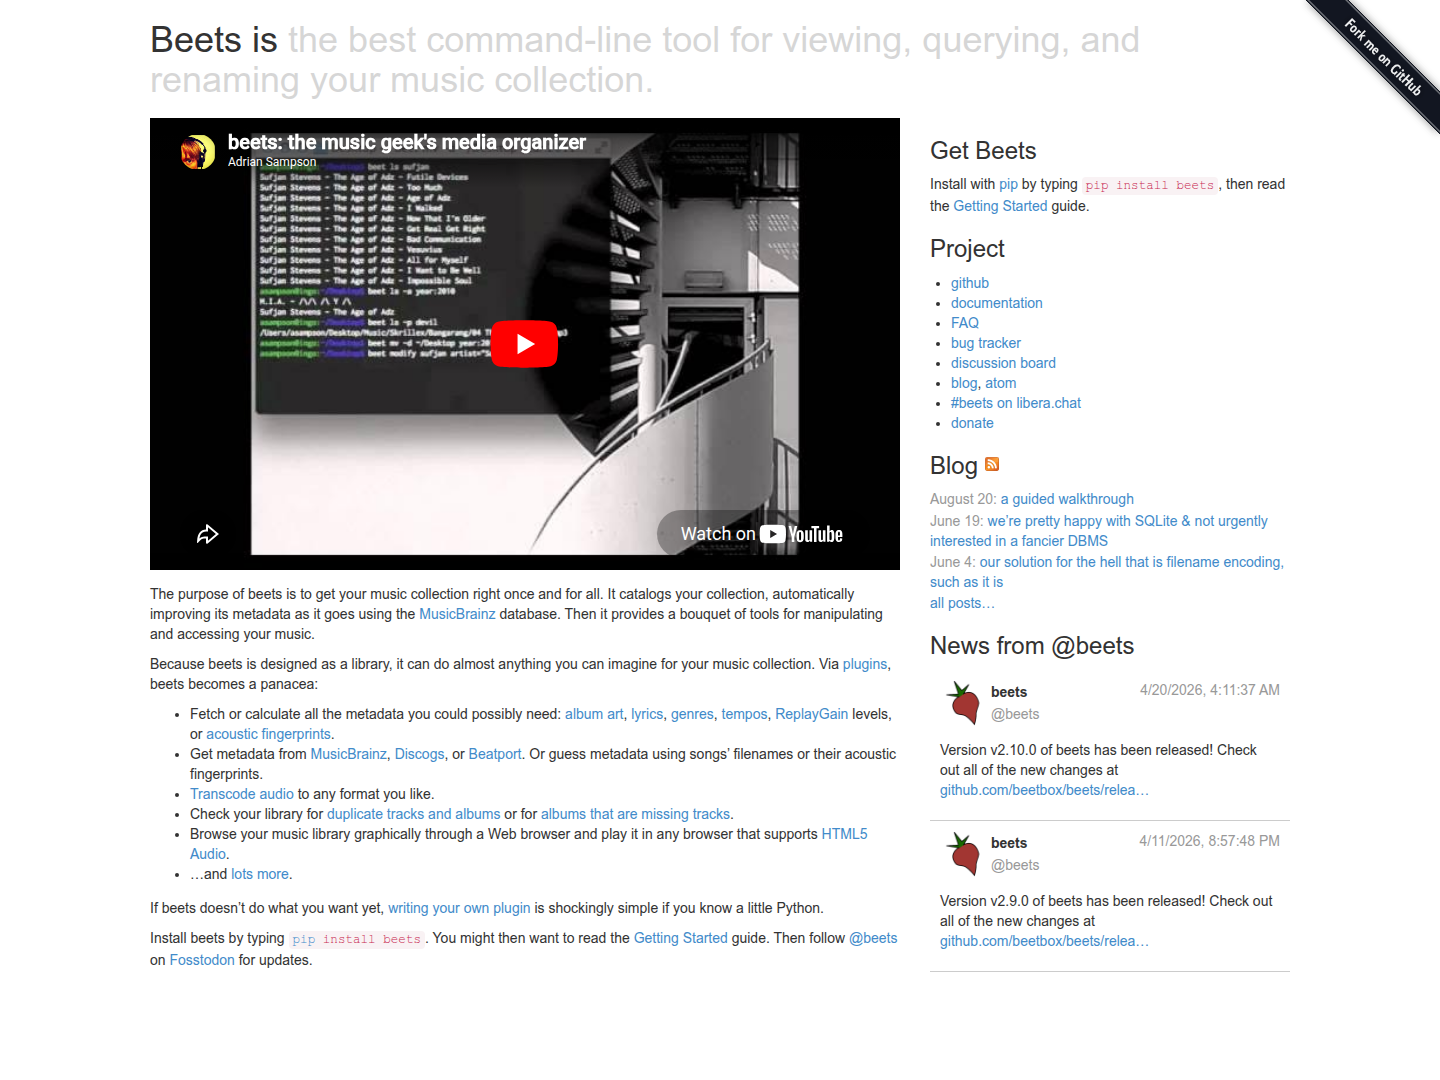1440x1080 pixels.
Task: Open the lyrics link
Action: pyautogui.click(x=647, y=714)
